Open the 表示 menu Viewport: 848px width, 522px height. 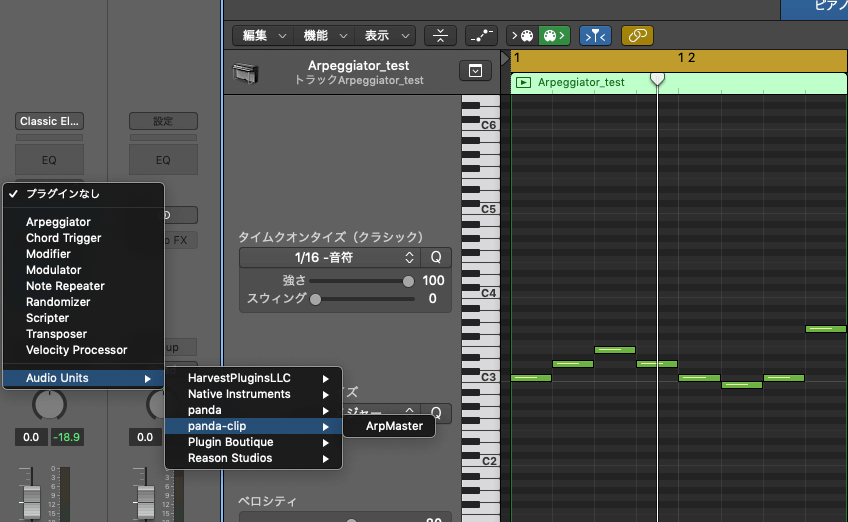pos(386,36)
